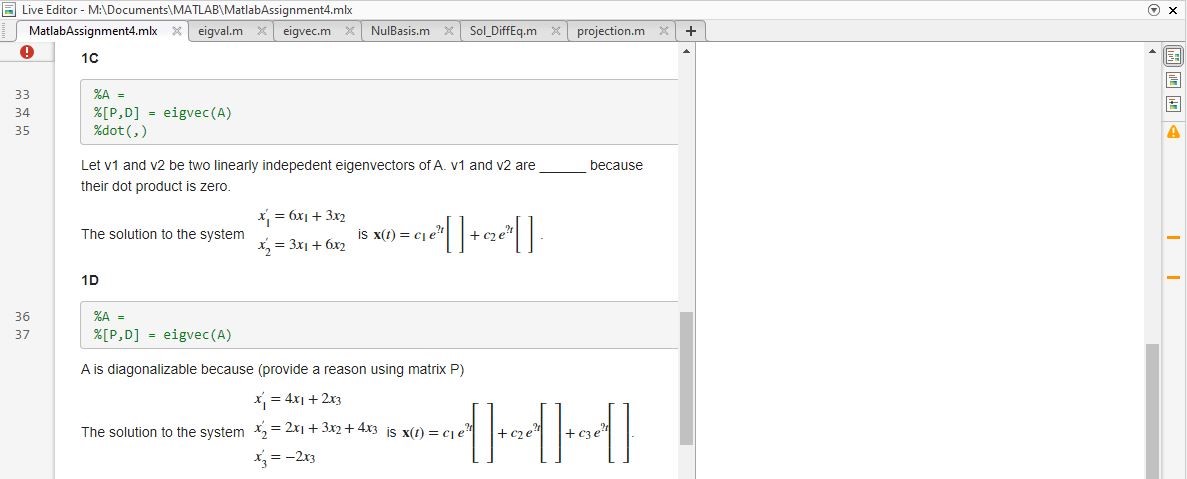This screenshot has height=479, width=1187.
Task: Click equation x1' = 4x1 + 2x3
Action: (x=298, y=399)
